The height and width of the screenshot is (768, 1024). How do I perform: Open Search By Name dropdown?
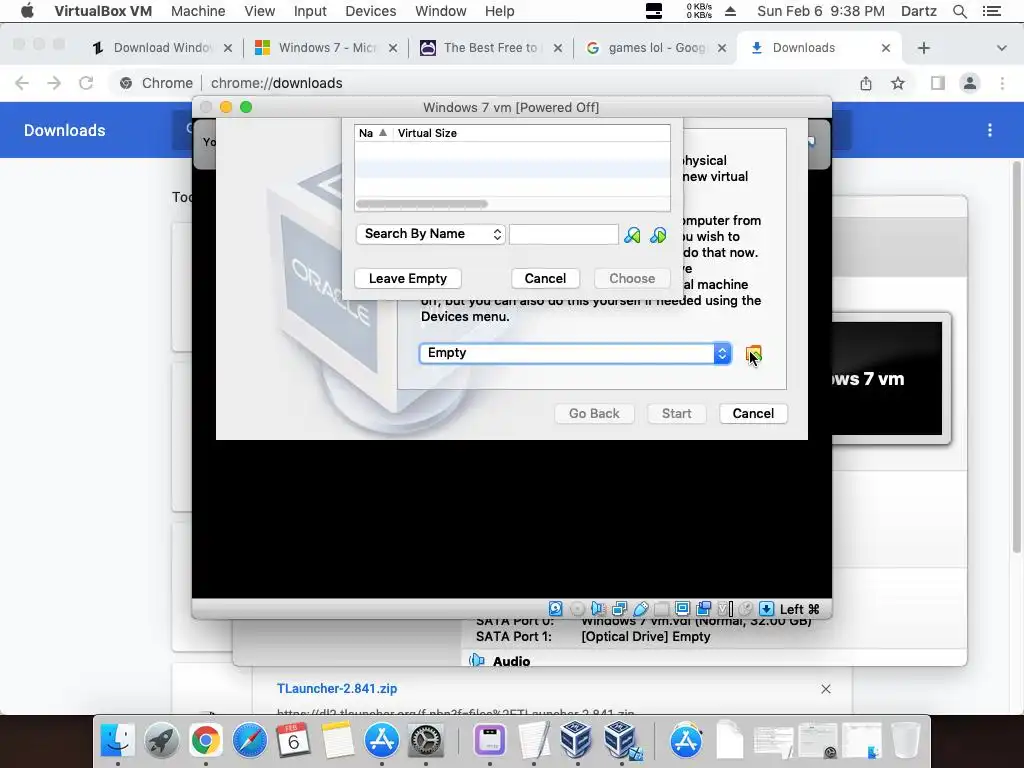(430, 234)
